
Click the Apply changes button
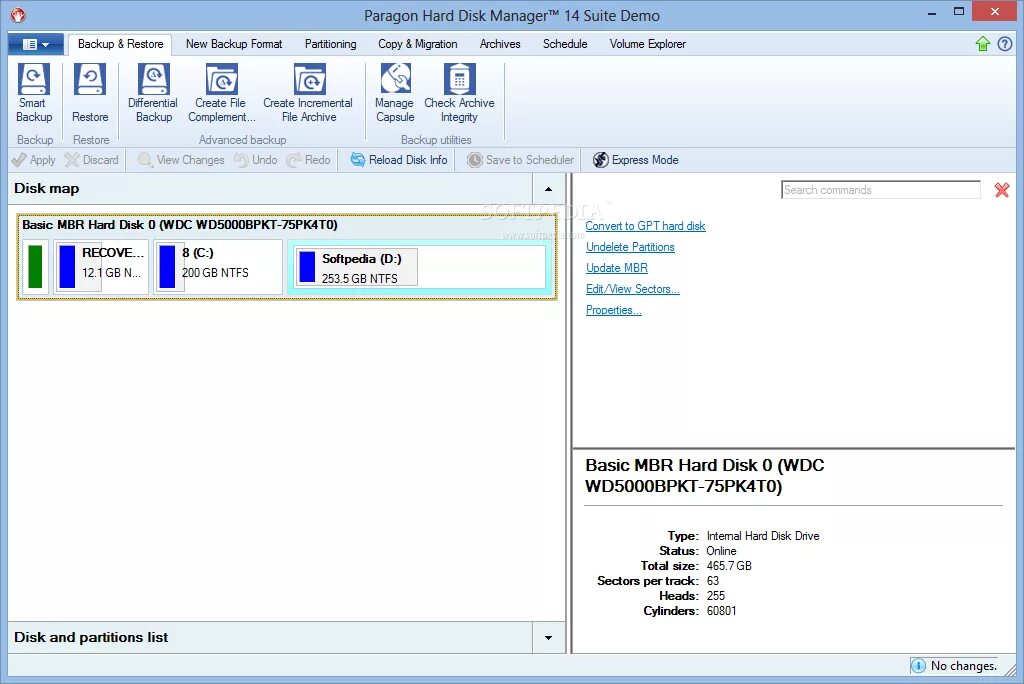pos(34,160)
